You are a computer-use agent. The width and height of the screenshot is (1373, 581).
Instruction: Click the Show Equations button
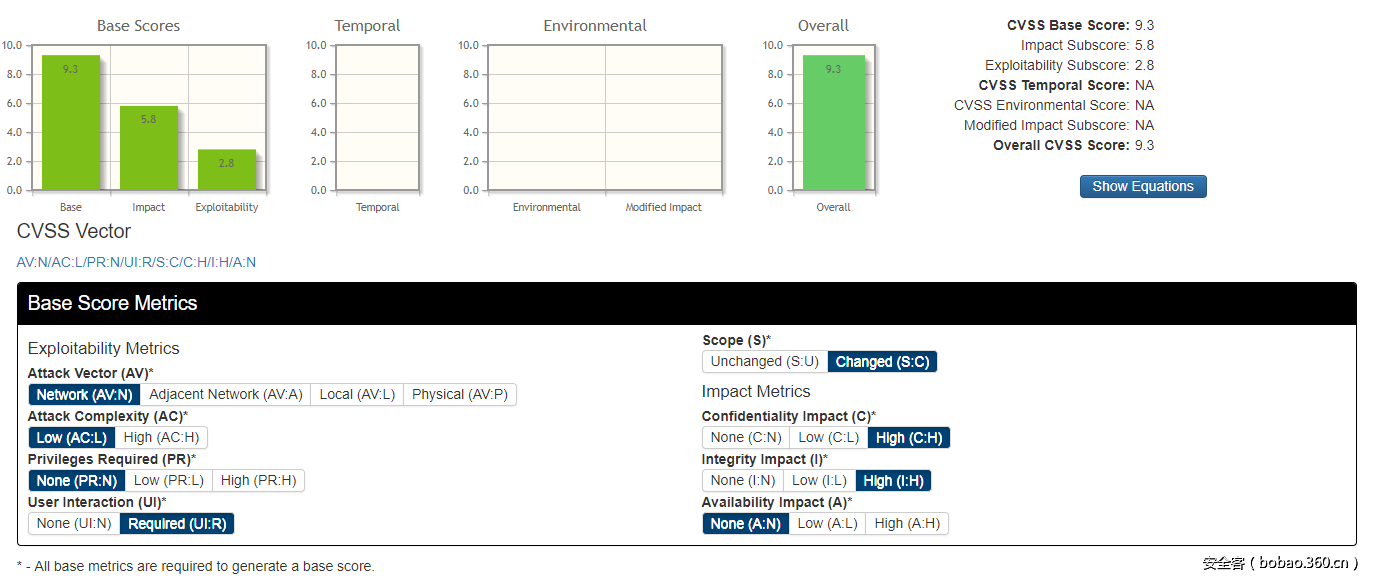point(1142,186)
